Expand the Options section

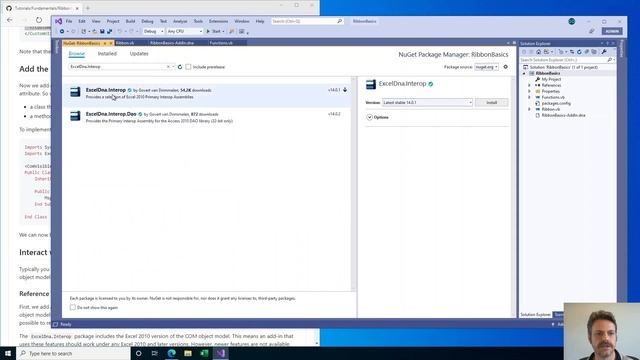point(369,117)
